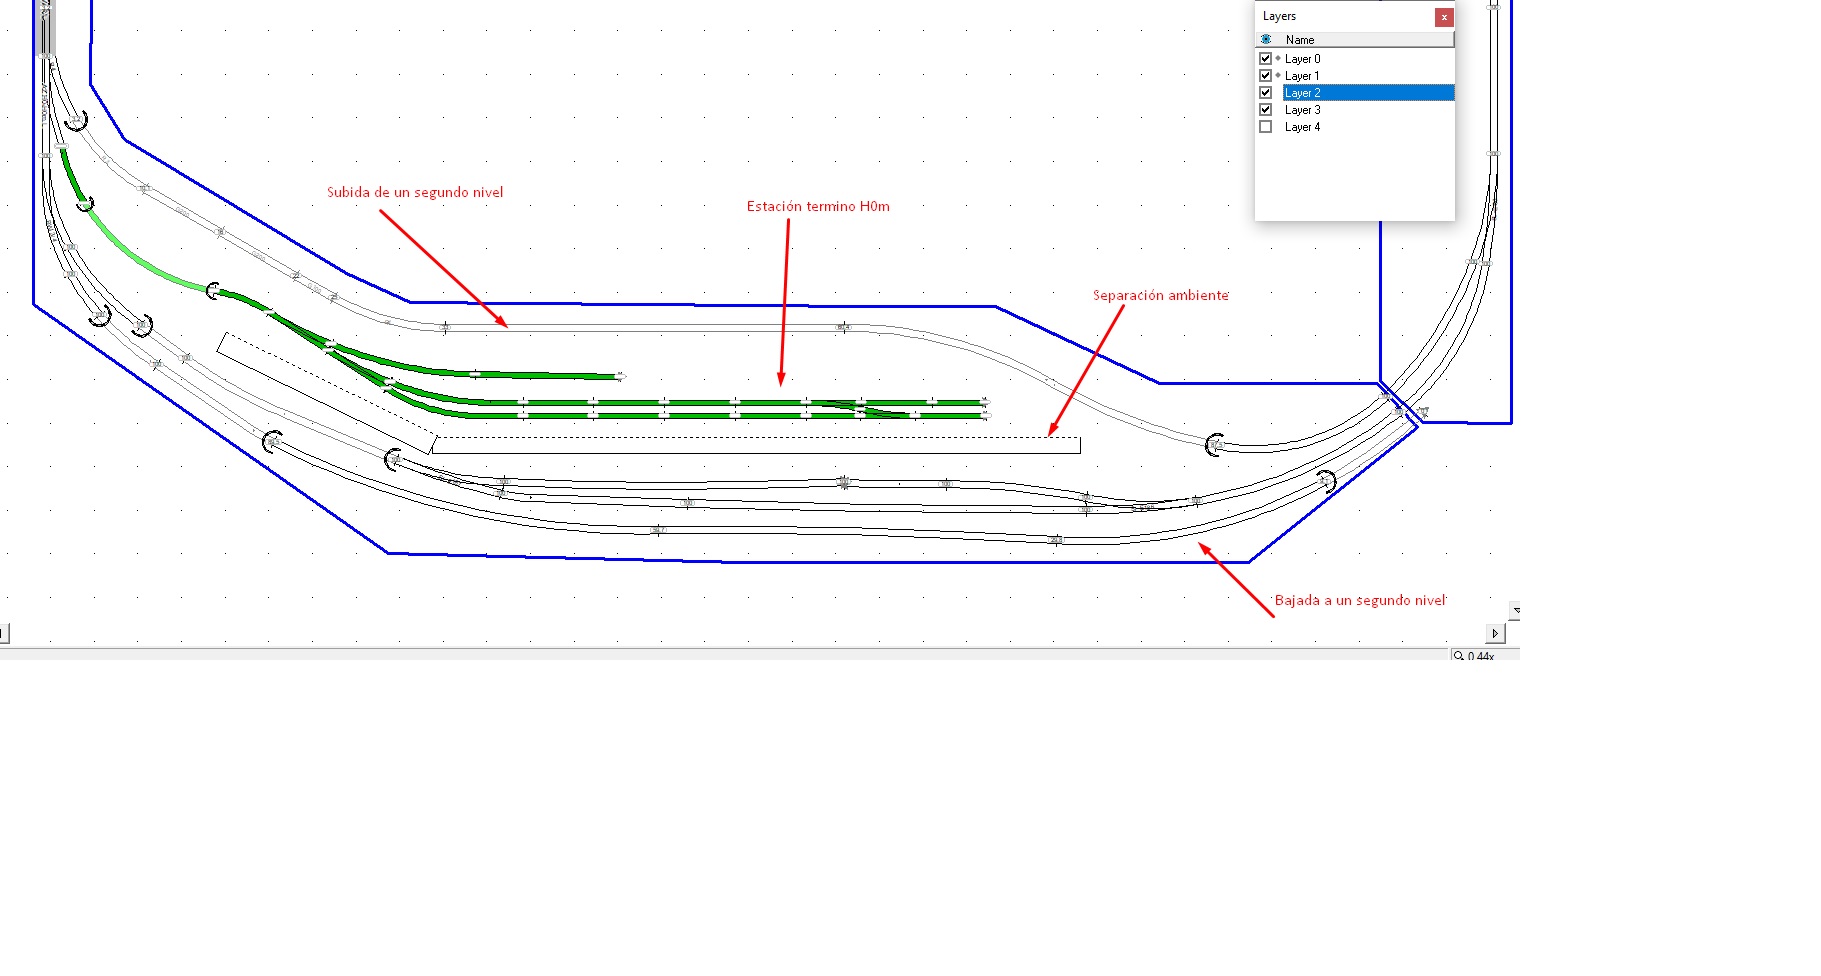Toggle Layer 1 visibility checkbox
The height and width of the screenshot is (976, 1821).
pos(1265,76)
